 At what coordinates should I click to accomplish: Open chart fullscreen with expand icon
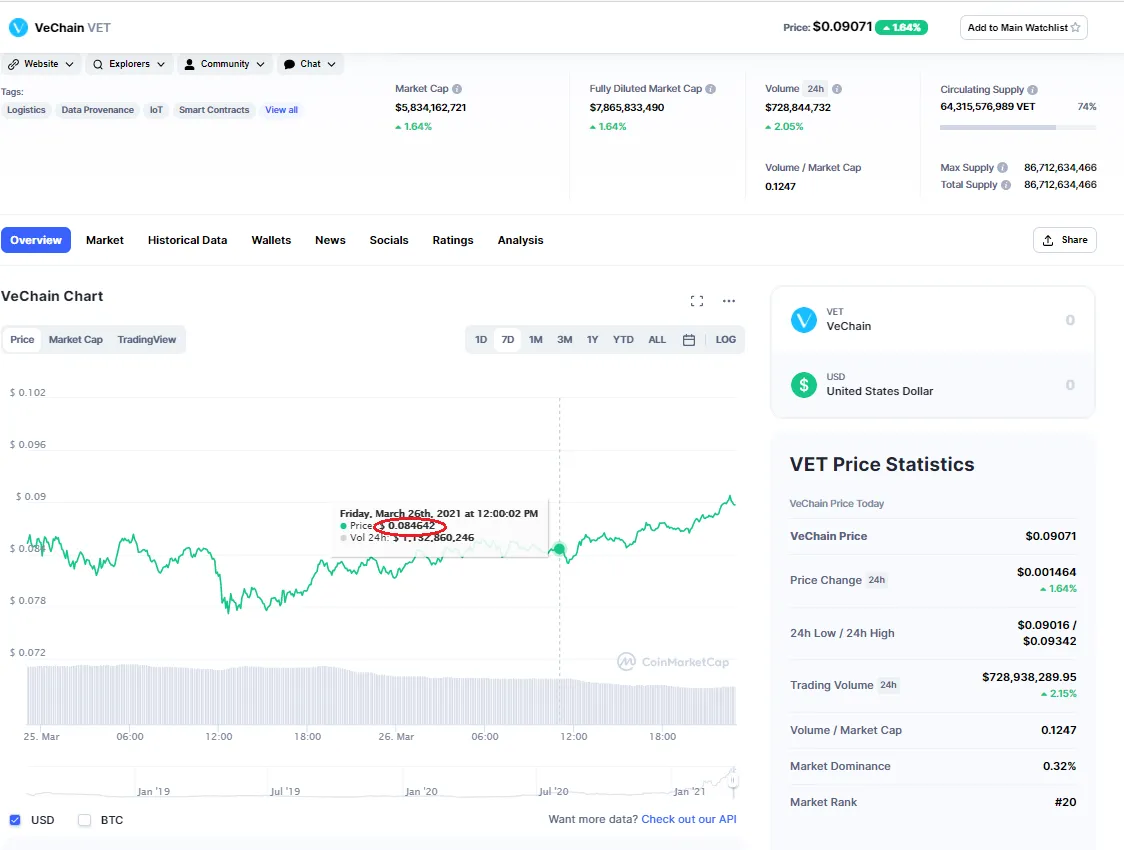[697, 301]
